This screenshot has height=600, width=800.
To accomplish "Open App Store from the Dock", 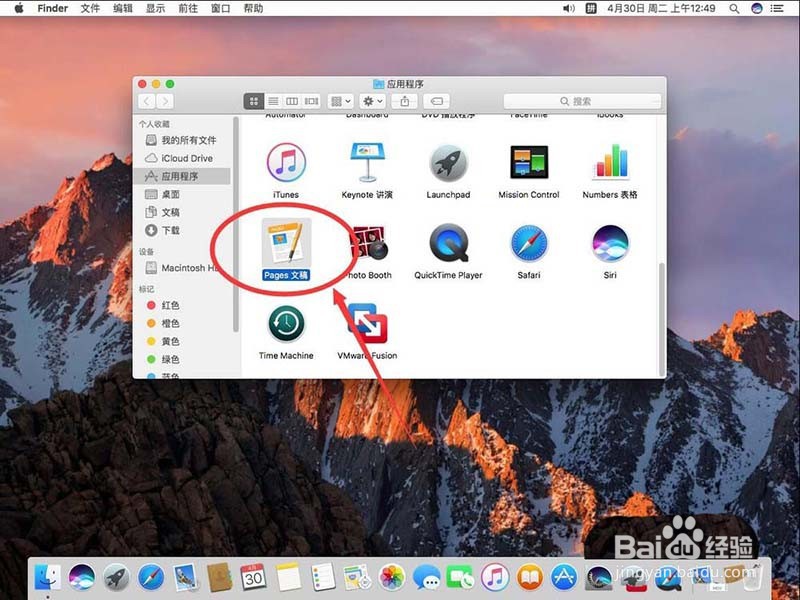I will pyautogui.click(x=564, y=578).
